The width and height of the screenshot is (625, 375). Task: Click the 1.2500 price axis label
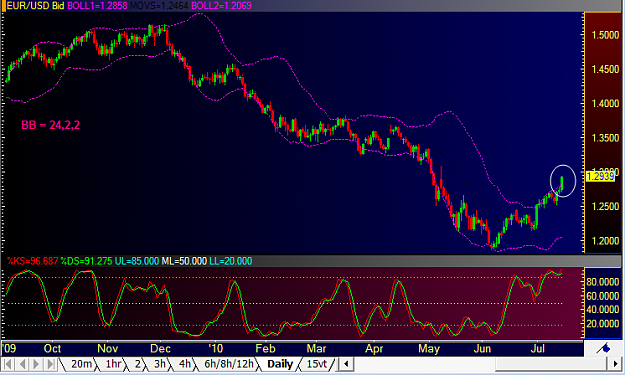pyautogui.click(x=605, y=207)
